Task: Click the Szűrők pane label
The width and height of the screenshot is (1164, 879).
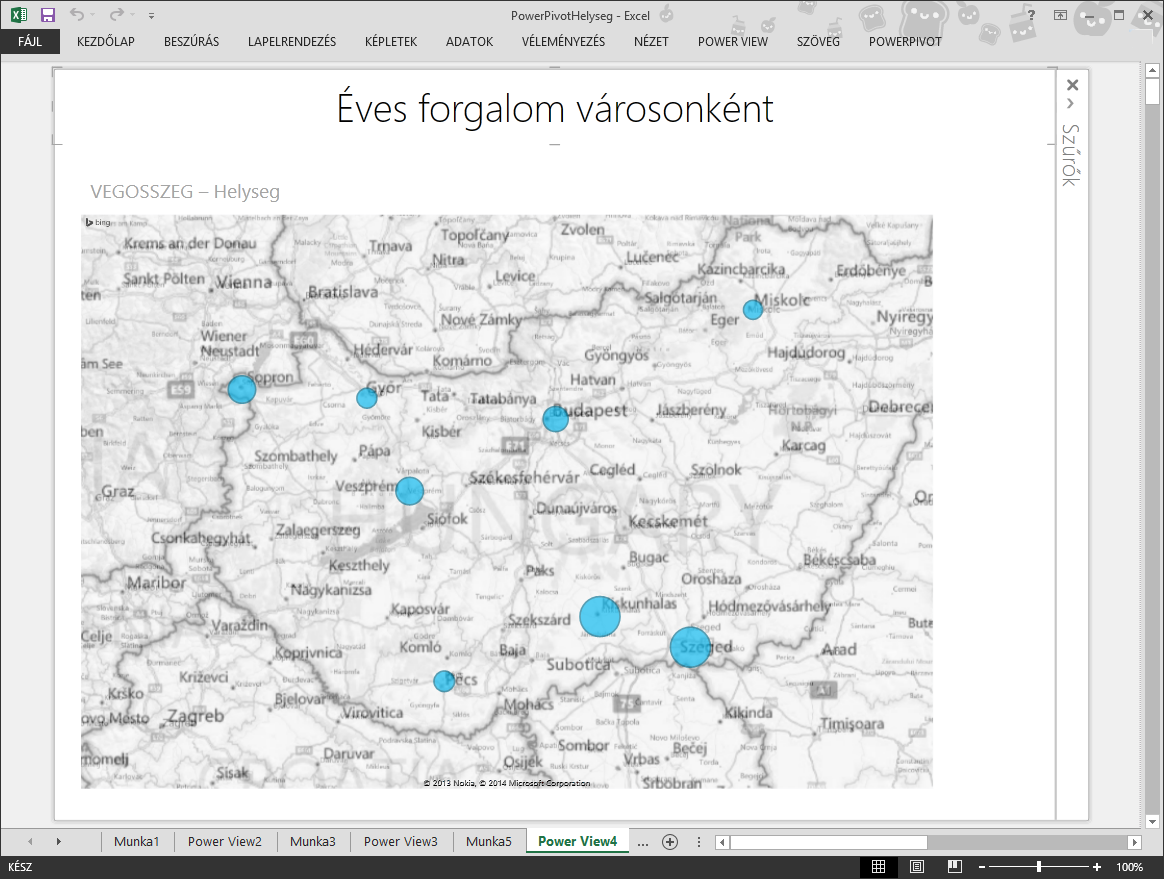Action: [x=1070, y=155]
